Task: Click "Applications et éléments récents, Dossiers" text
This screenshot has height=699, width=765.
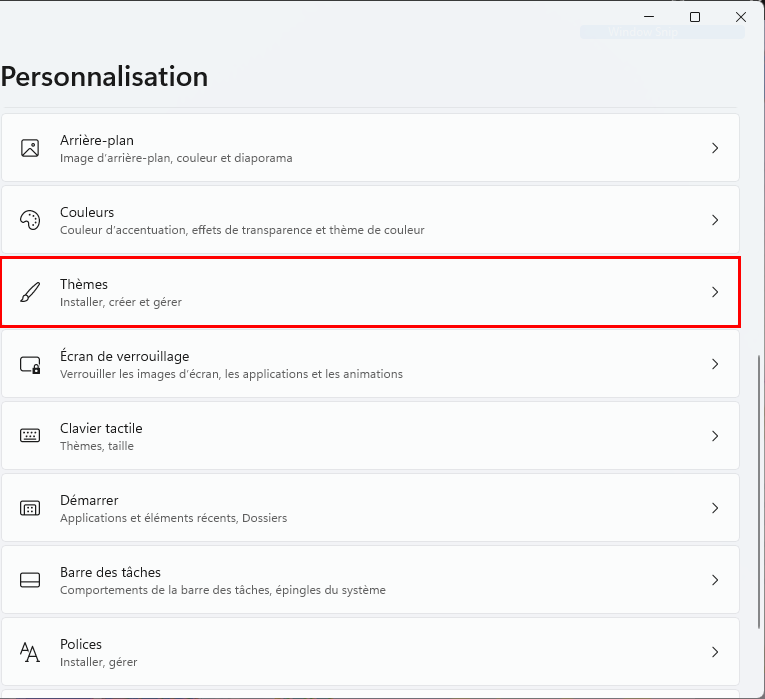Action: coord(173,518)
